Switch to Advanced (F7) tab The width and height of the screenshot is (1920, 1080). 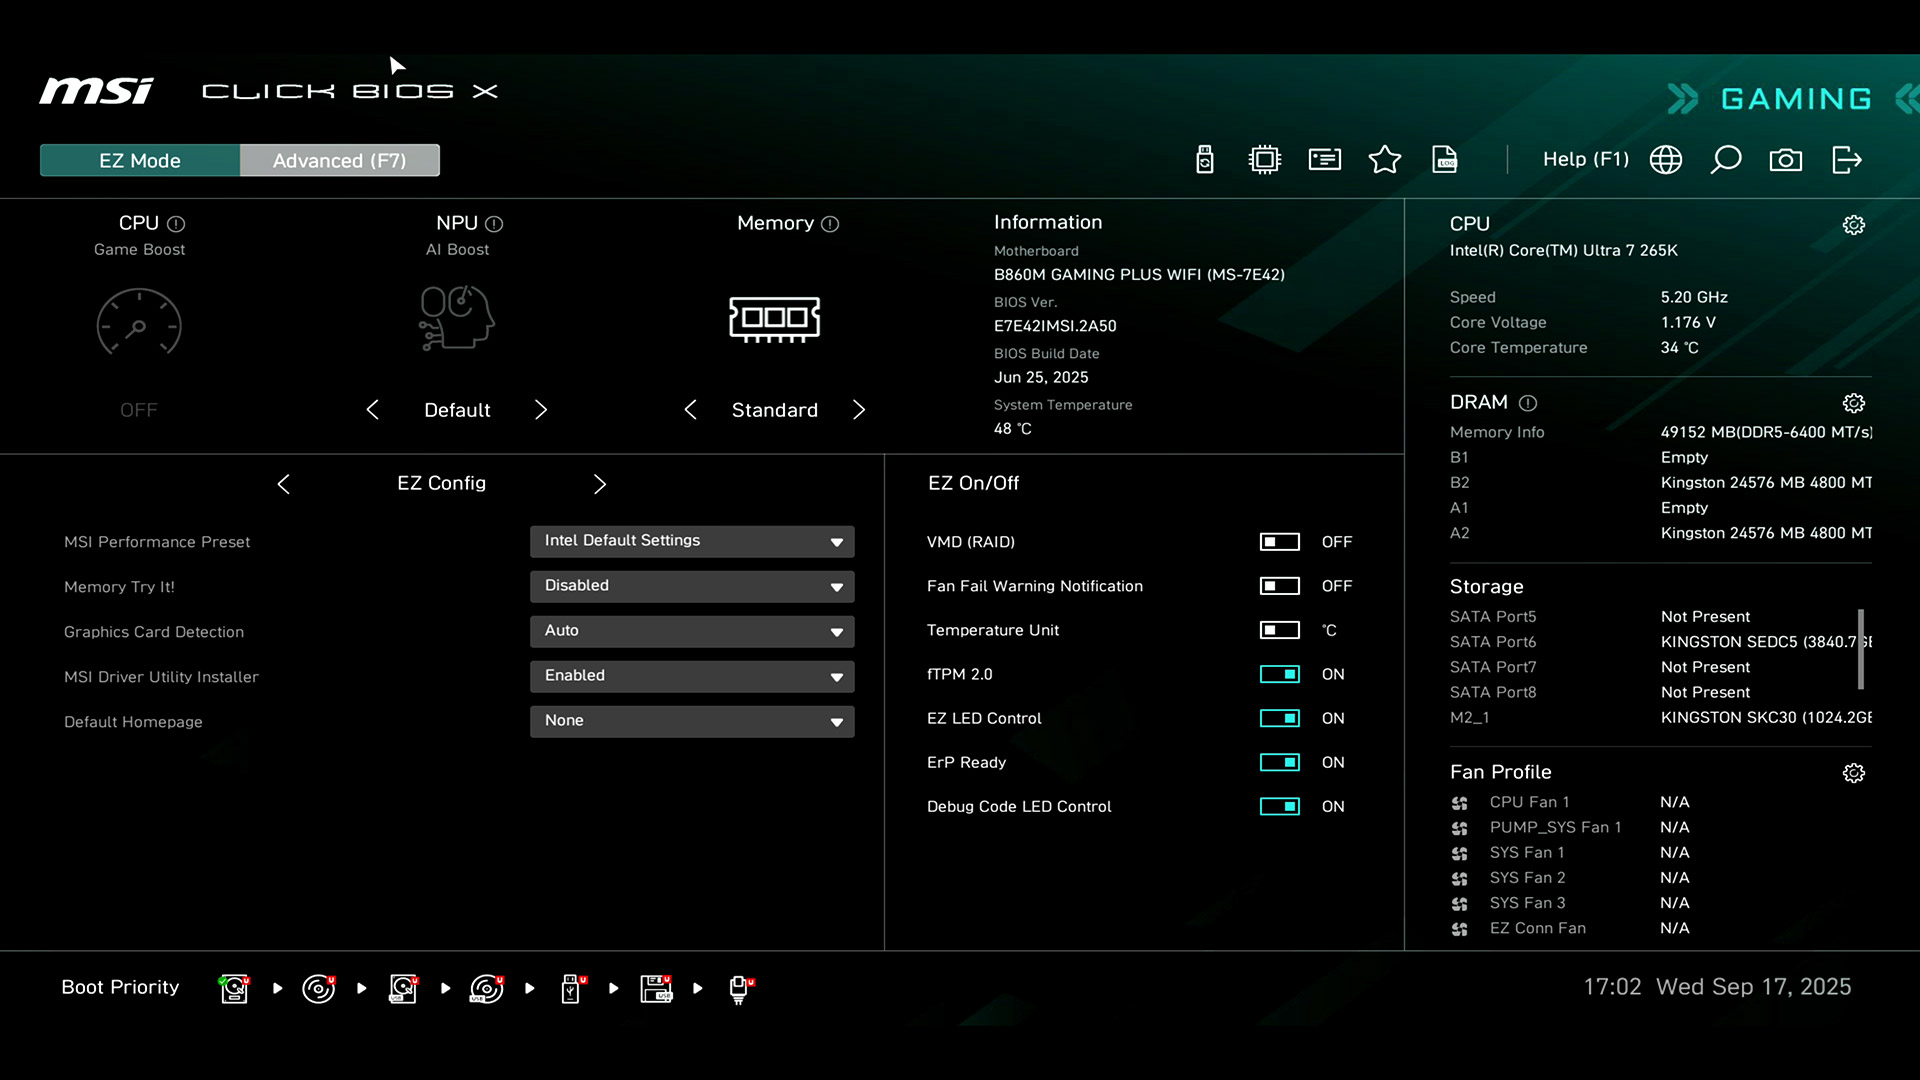pos(339,160)
